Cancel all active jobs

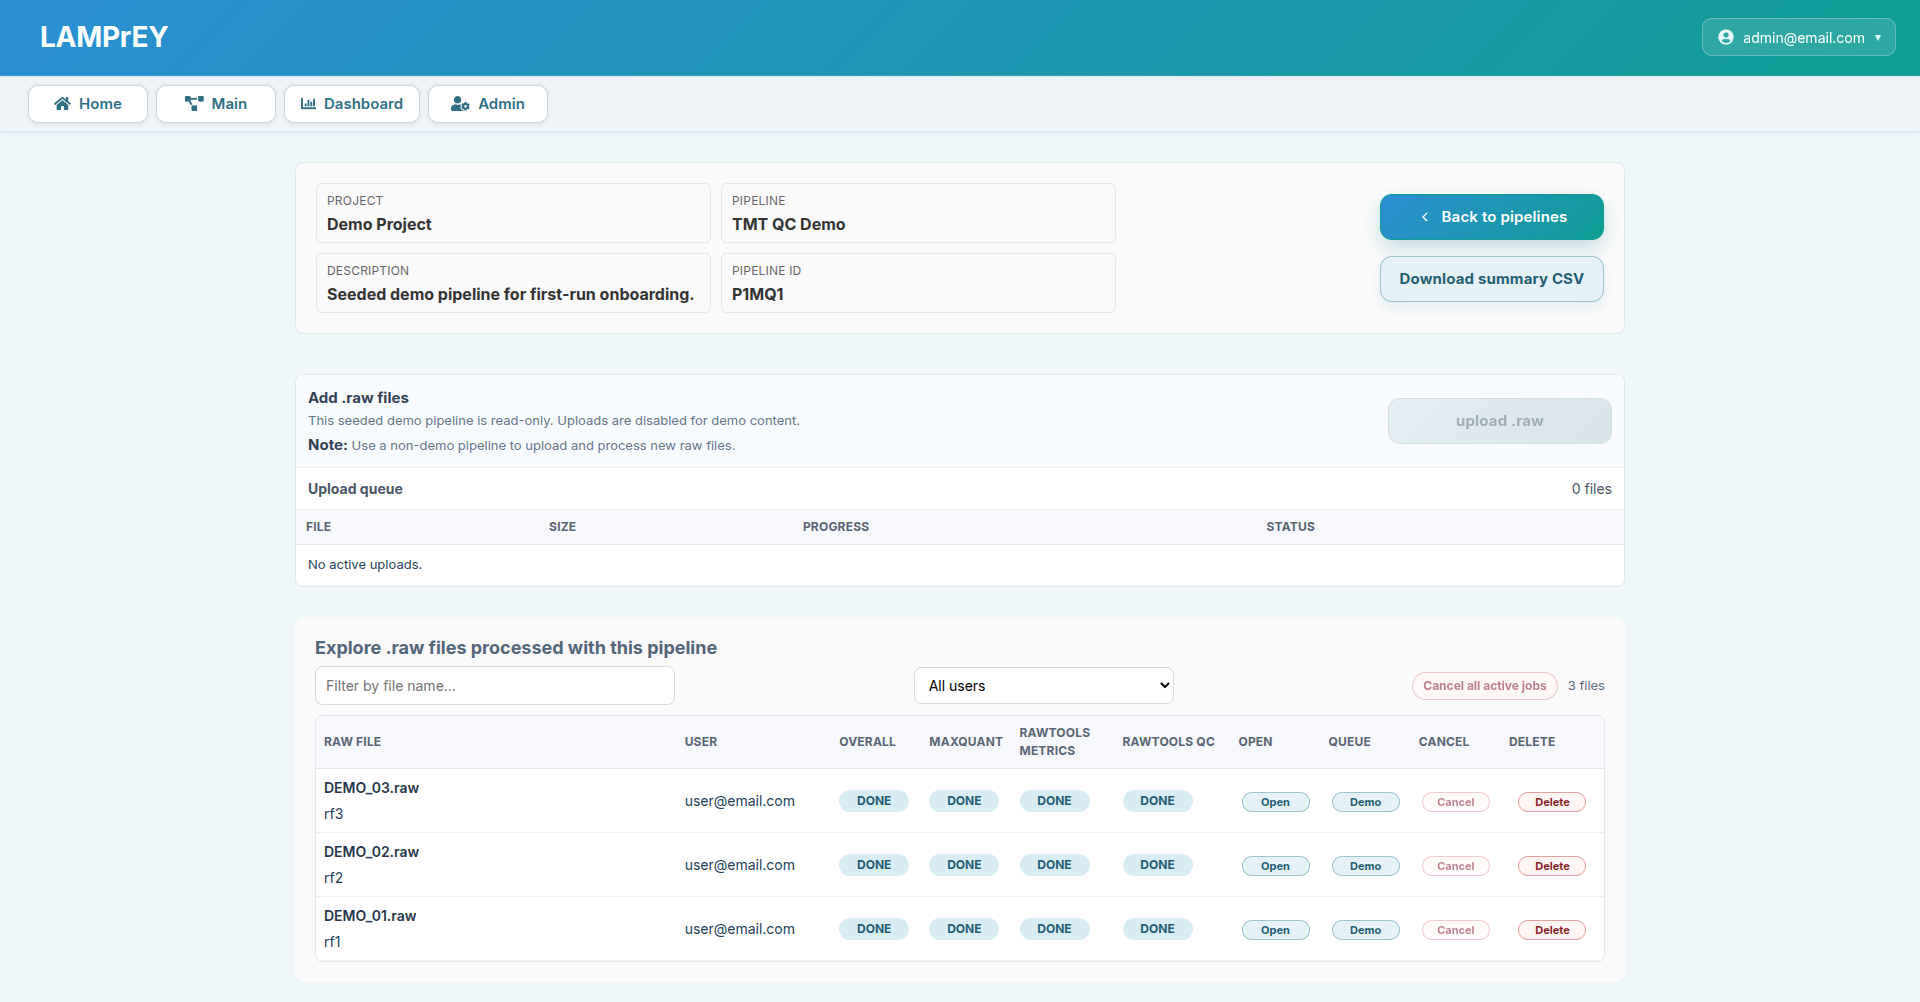[1484, 686]
